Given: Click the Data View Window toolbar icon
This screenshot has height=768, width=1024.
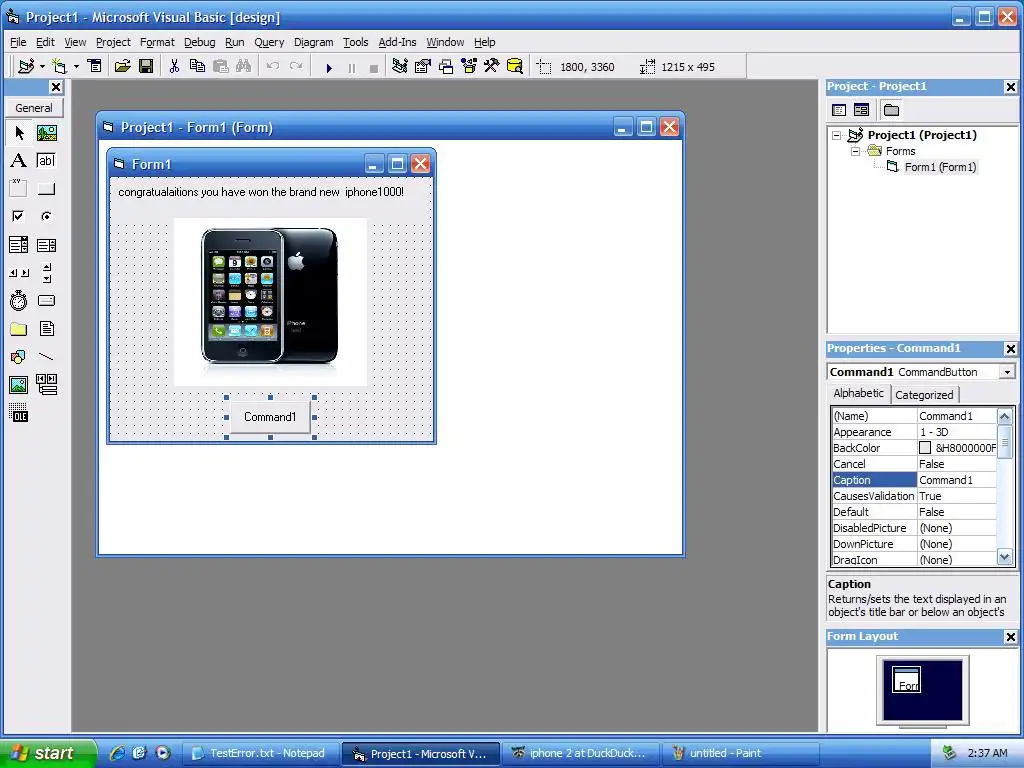Looking at the screenshot, I should pos(515,67).
